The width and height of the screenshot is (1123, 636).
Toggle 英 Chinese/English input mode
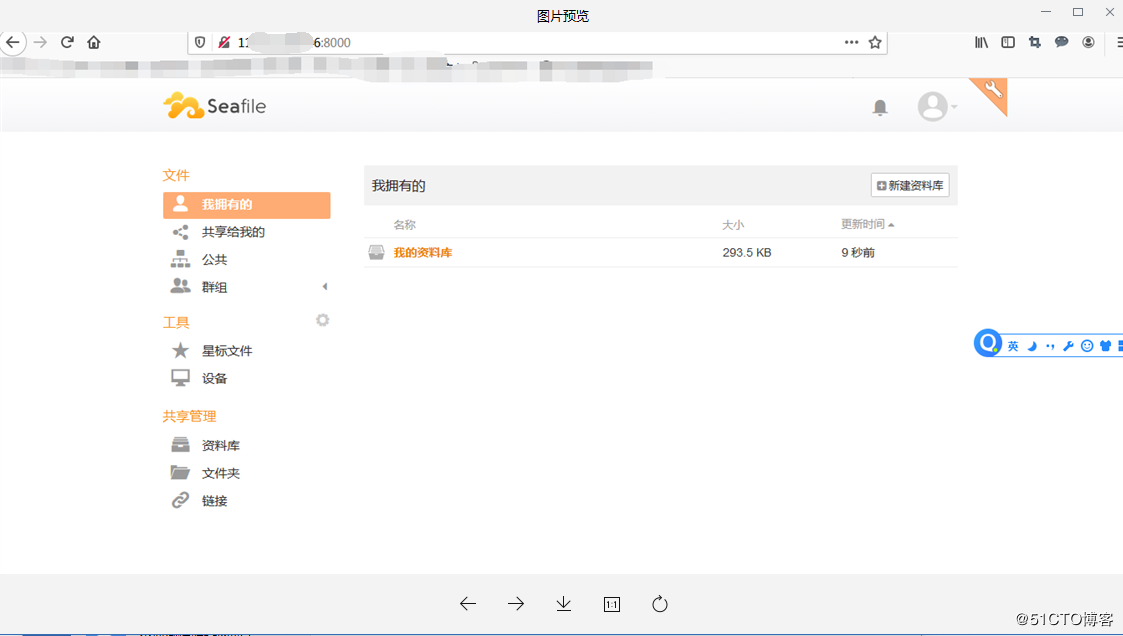[x=1013, y=345]
